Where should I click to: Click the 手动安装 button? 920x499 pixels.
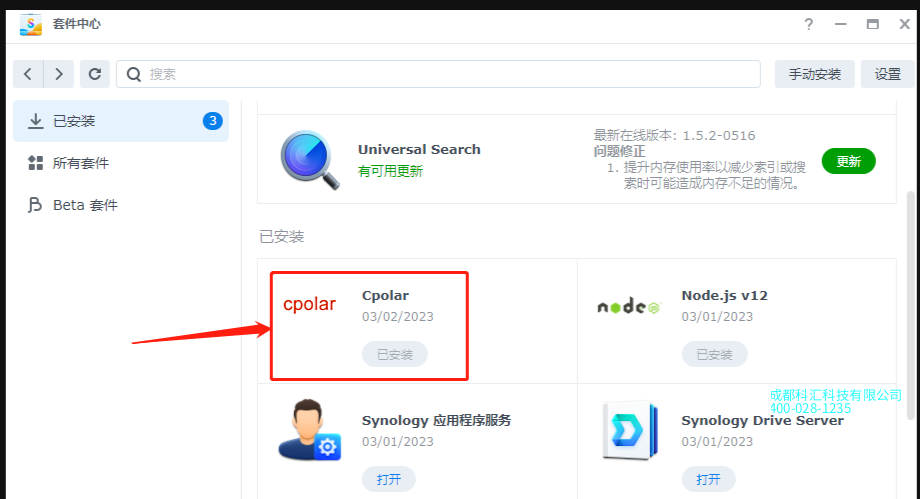coord(814,74)
